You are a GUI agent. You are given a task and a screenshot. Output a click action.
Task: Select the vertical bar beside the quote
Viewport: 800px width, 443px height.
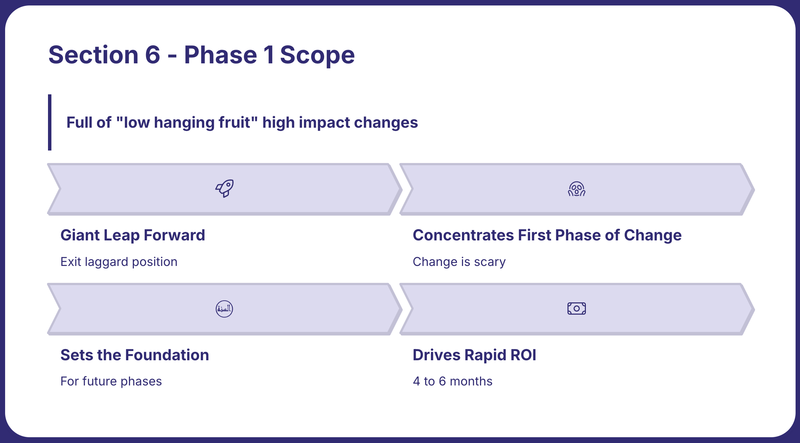point(49,122)
